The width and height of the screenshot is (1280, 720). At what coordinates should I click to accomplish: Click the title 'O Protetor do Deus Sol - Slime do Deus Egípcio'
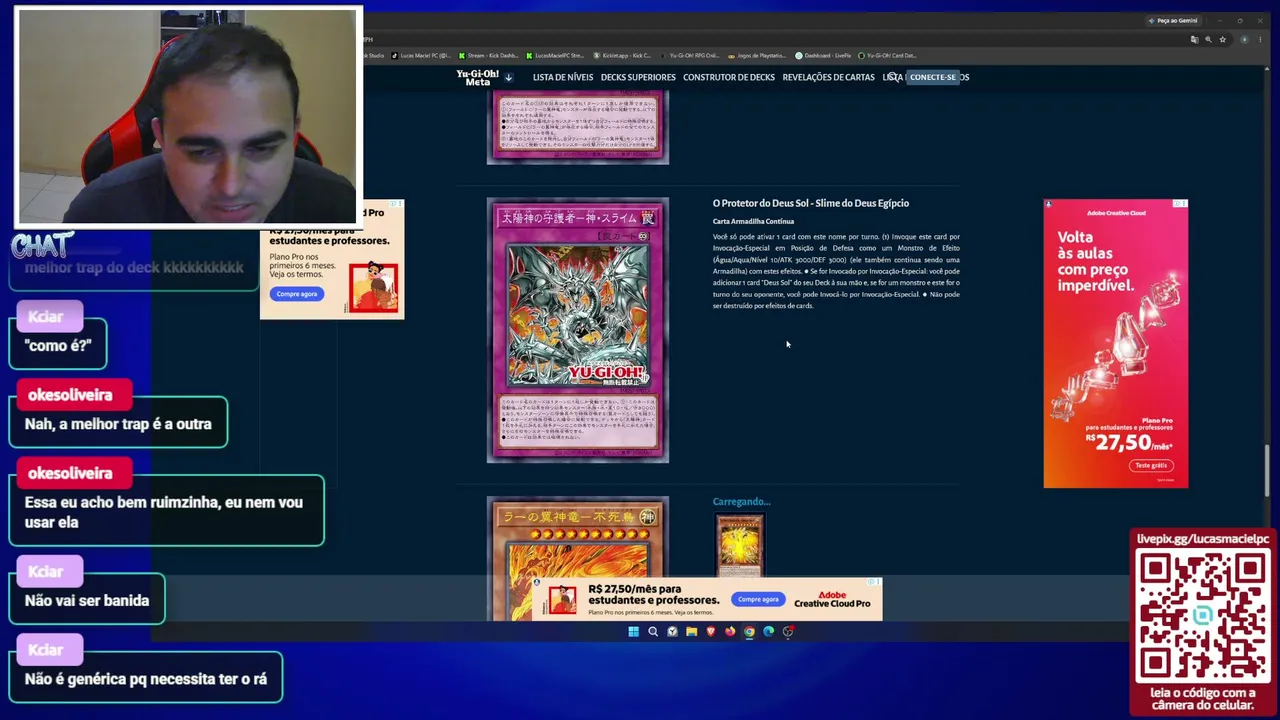pos(811,203)
